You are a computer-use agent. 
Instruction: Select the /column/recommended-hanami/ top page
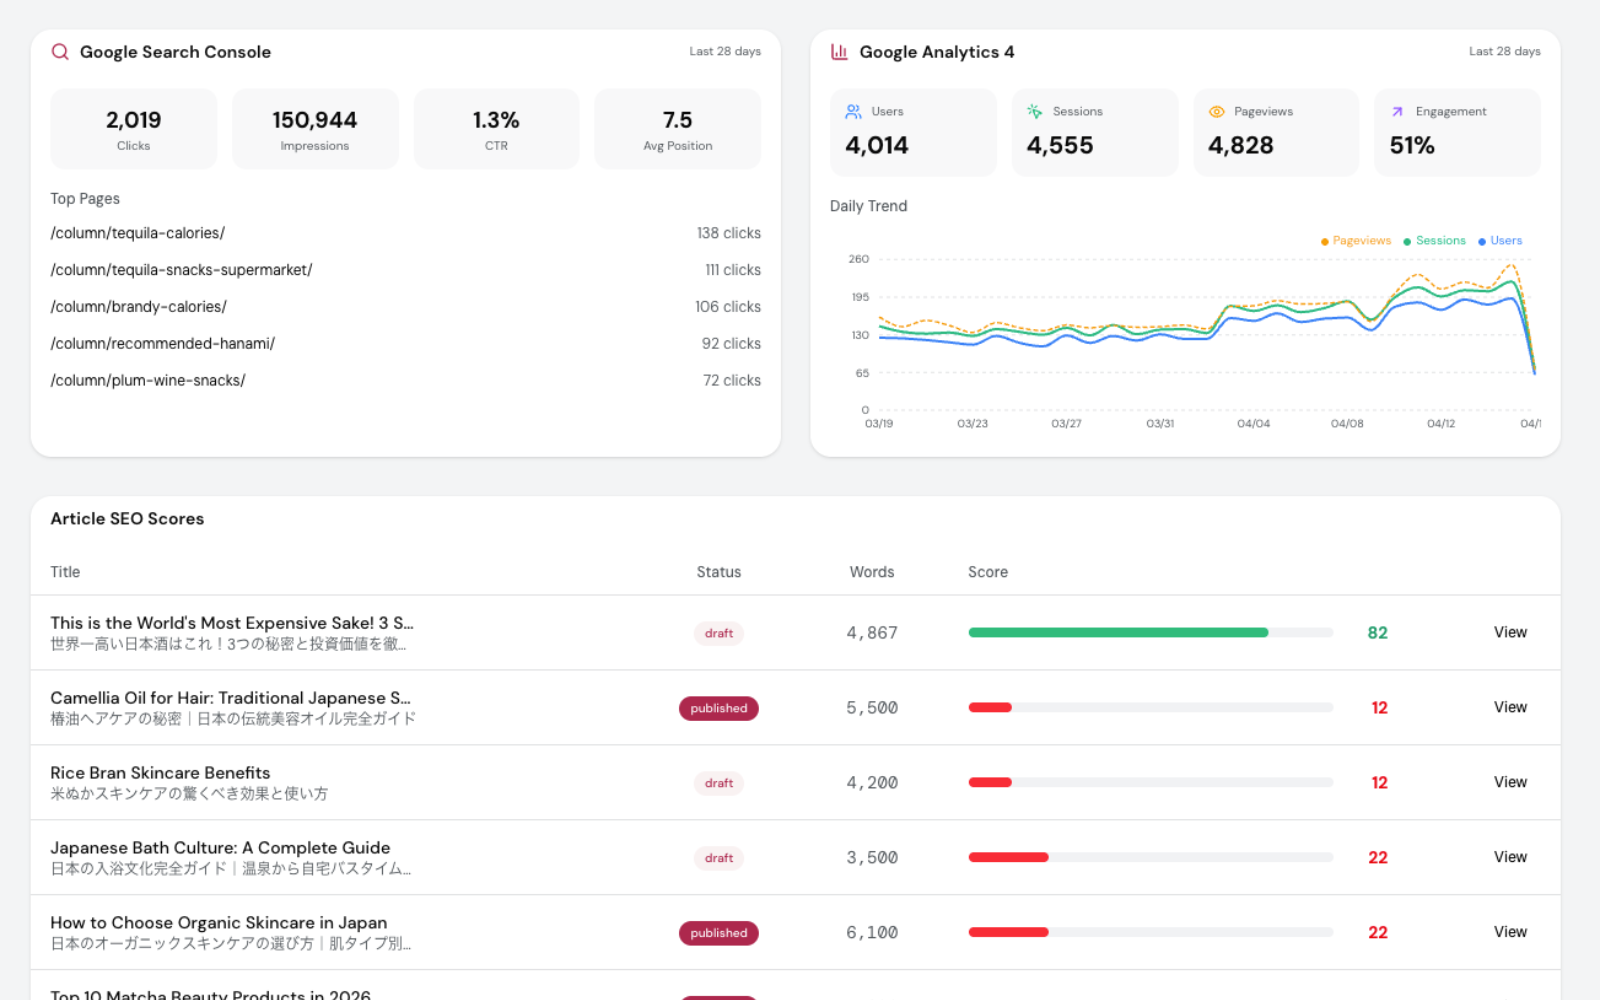(163, 344)
